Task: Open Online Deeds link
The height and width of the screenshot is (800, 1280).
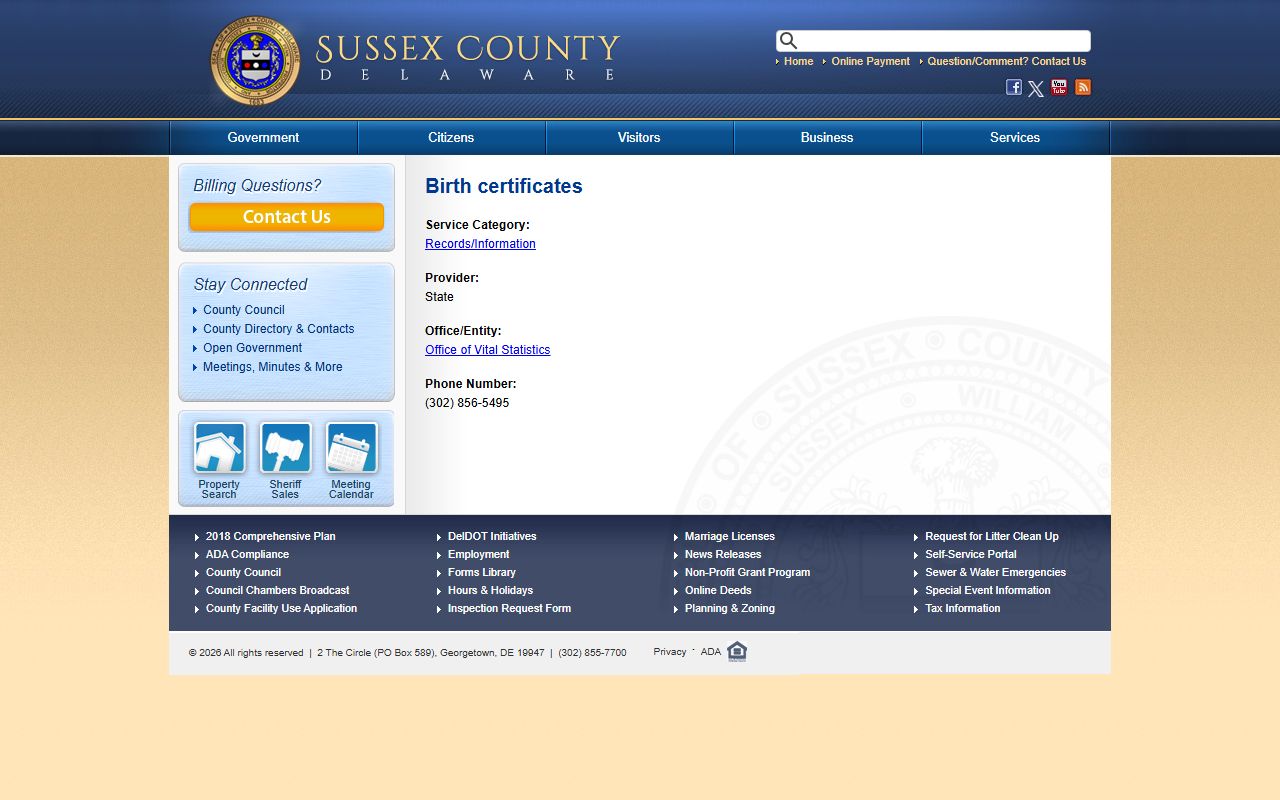Action: [718, 591]
